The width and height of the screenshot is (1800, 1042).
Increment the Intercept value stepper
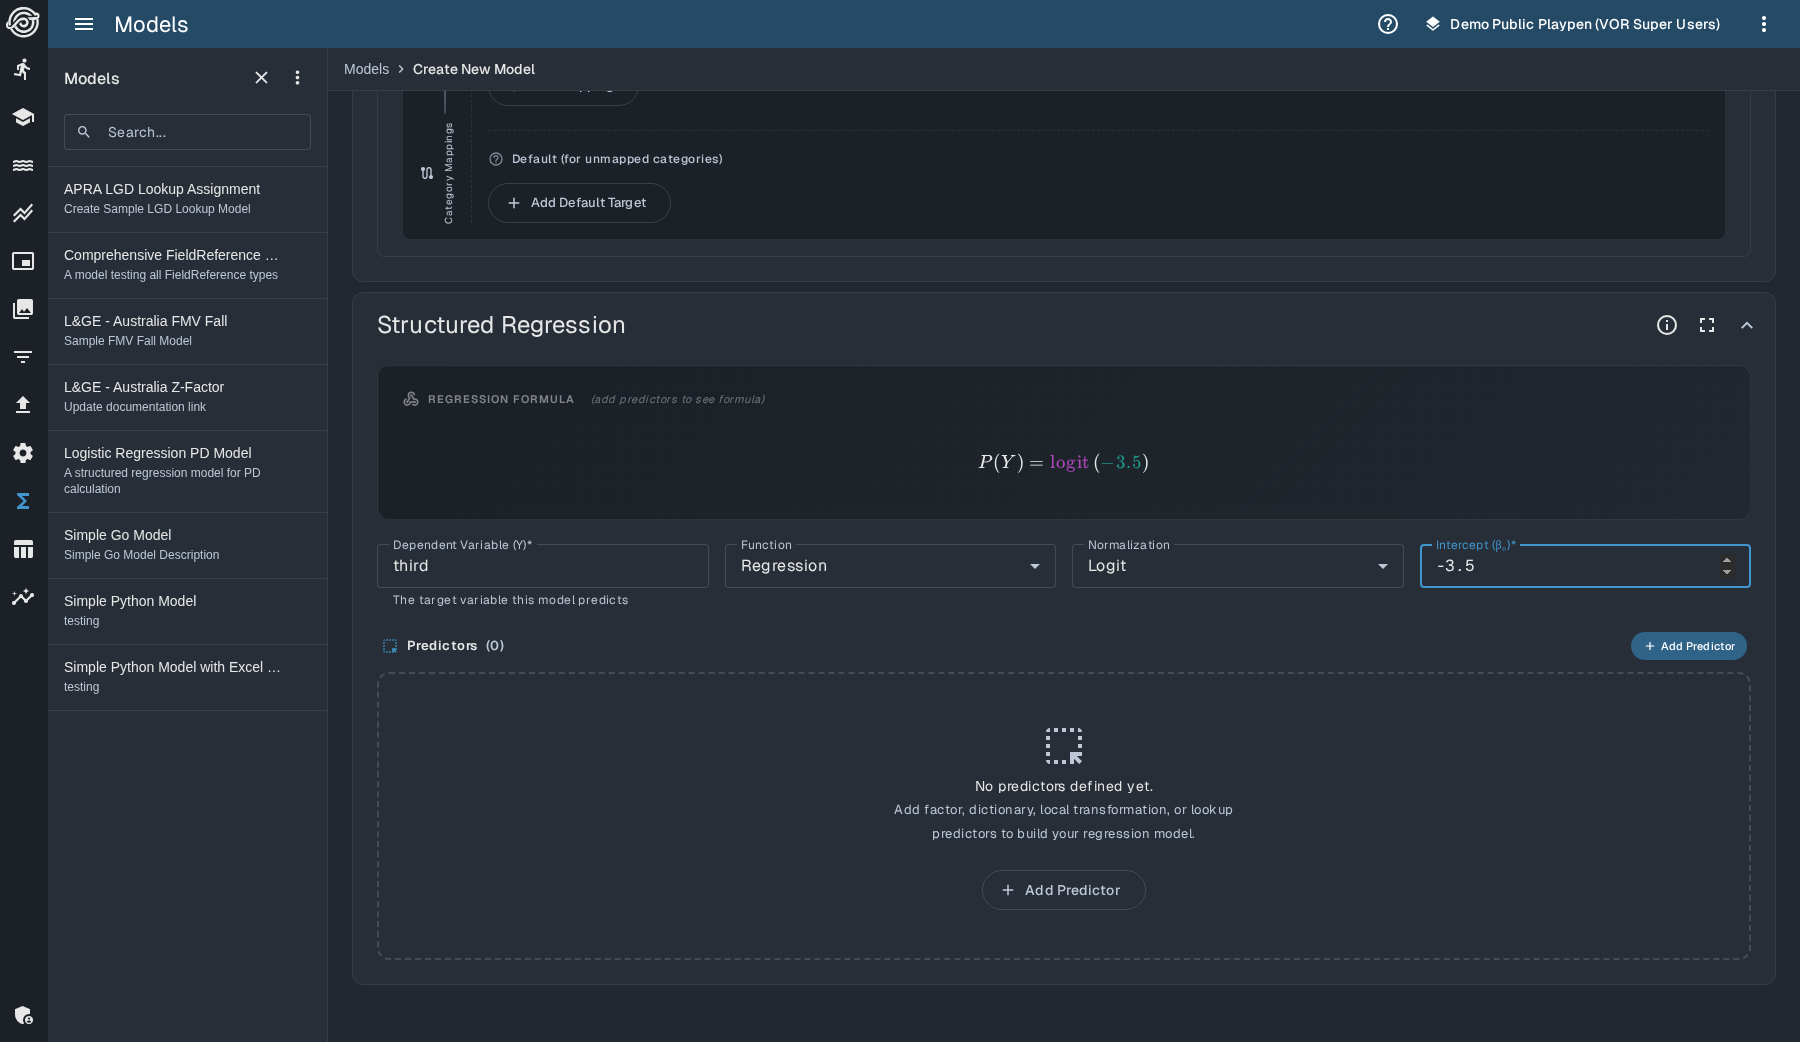[x=1726, y=560]
